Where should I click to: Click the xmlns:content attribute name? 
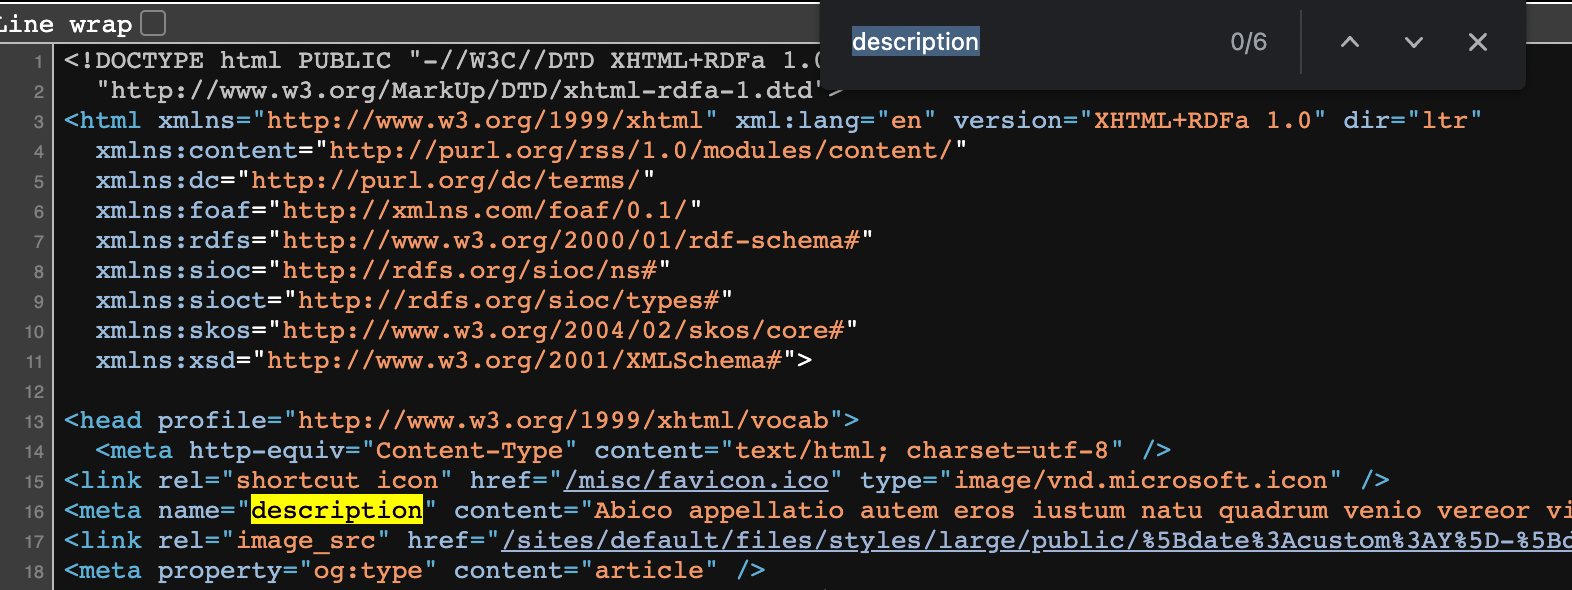(197, 150)
